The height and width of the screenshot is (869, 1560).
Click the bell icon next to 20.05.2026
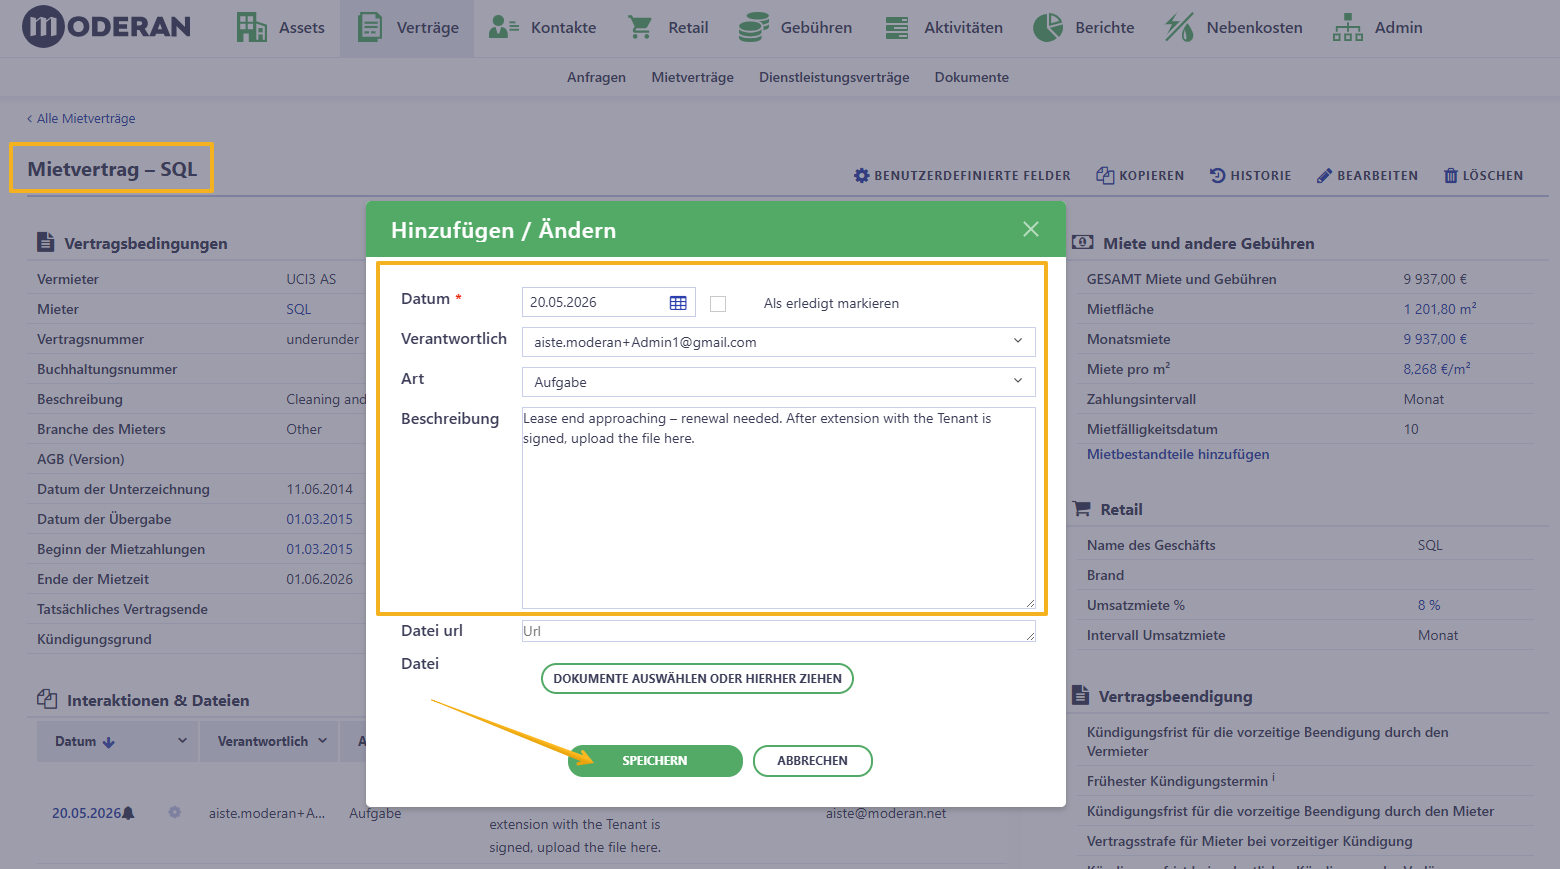click(129, 813)
